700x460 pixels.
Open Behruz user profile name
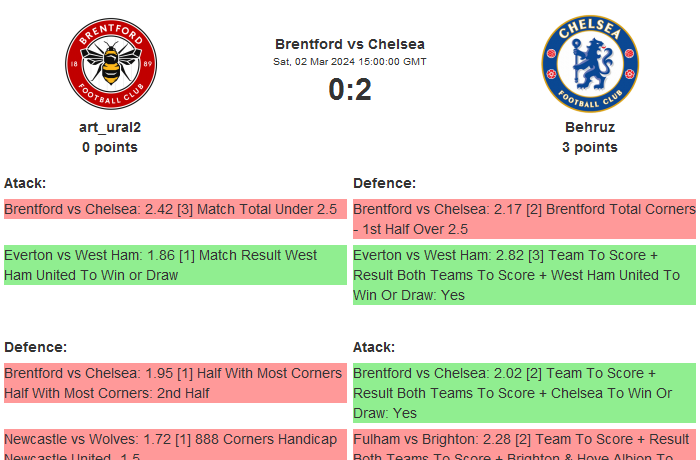[589, 127]
